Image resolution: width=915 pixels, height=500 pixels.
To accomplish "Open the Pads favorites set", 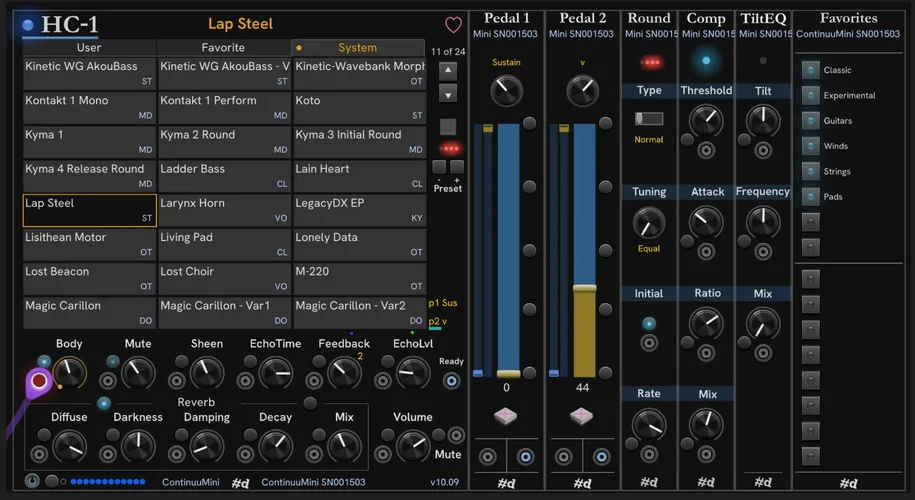I will 811,197.
